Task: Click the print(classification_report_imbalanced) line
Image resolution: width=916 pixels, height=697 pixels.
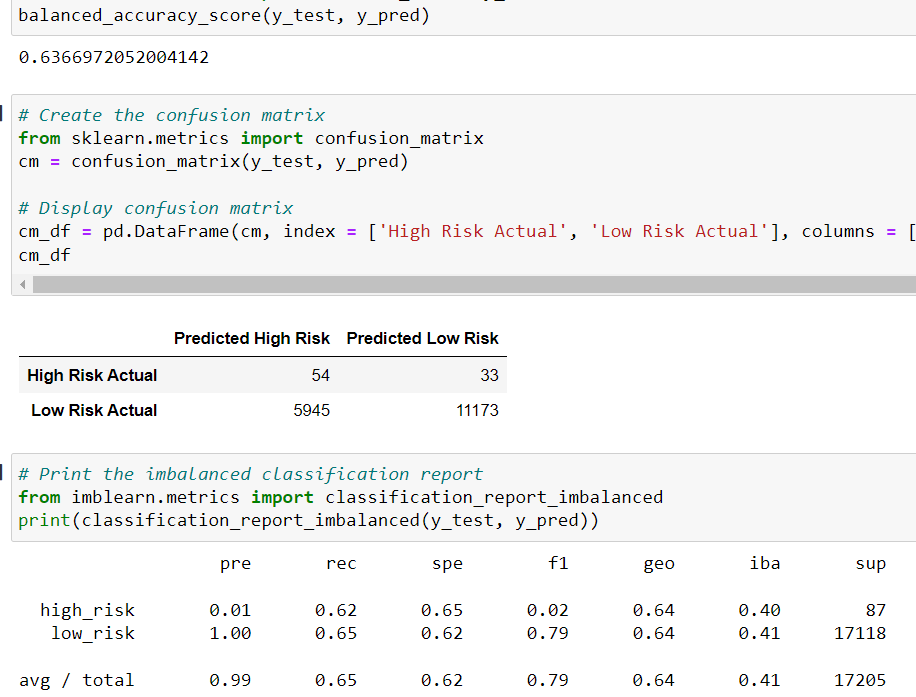Action: coord(308,521)
